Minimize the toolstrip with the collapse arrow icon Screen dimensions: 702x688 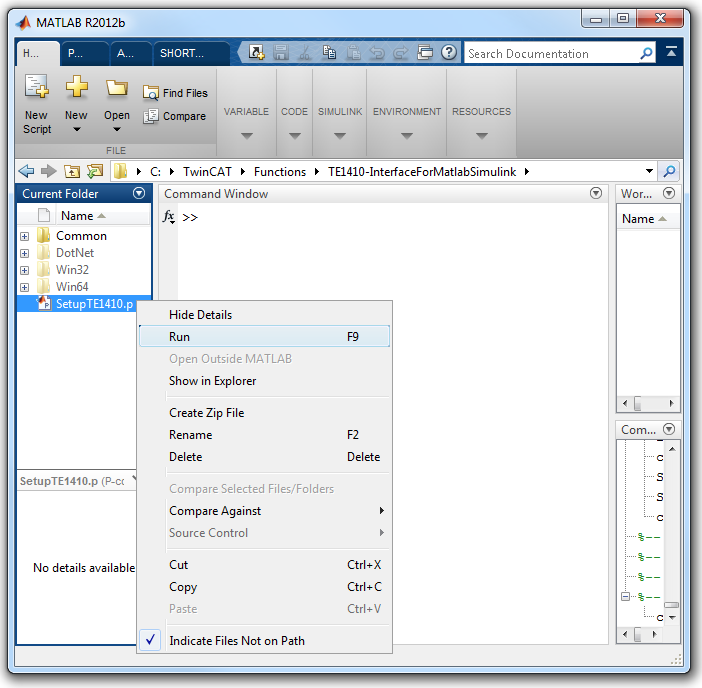pyautogui.click(x=671, y=52)
